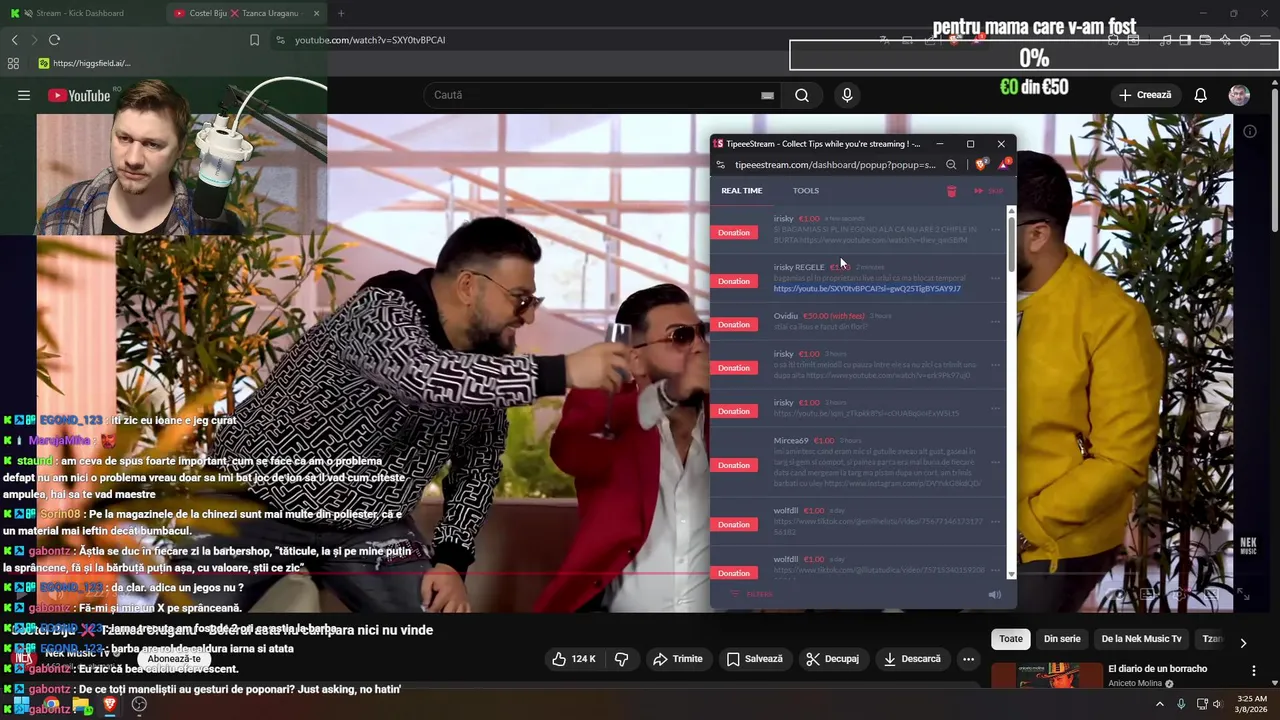The width and height of the screenshot is (1280, 720).
Task: Open the bookmarks bar apps grid icon
Action: (13, 63)
